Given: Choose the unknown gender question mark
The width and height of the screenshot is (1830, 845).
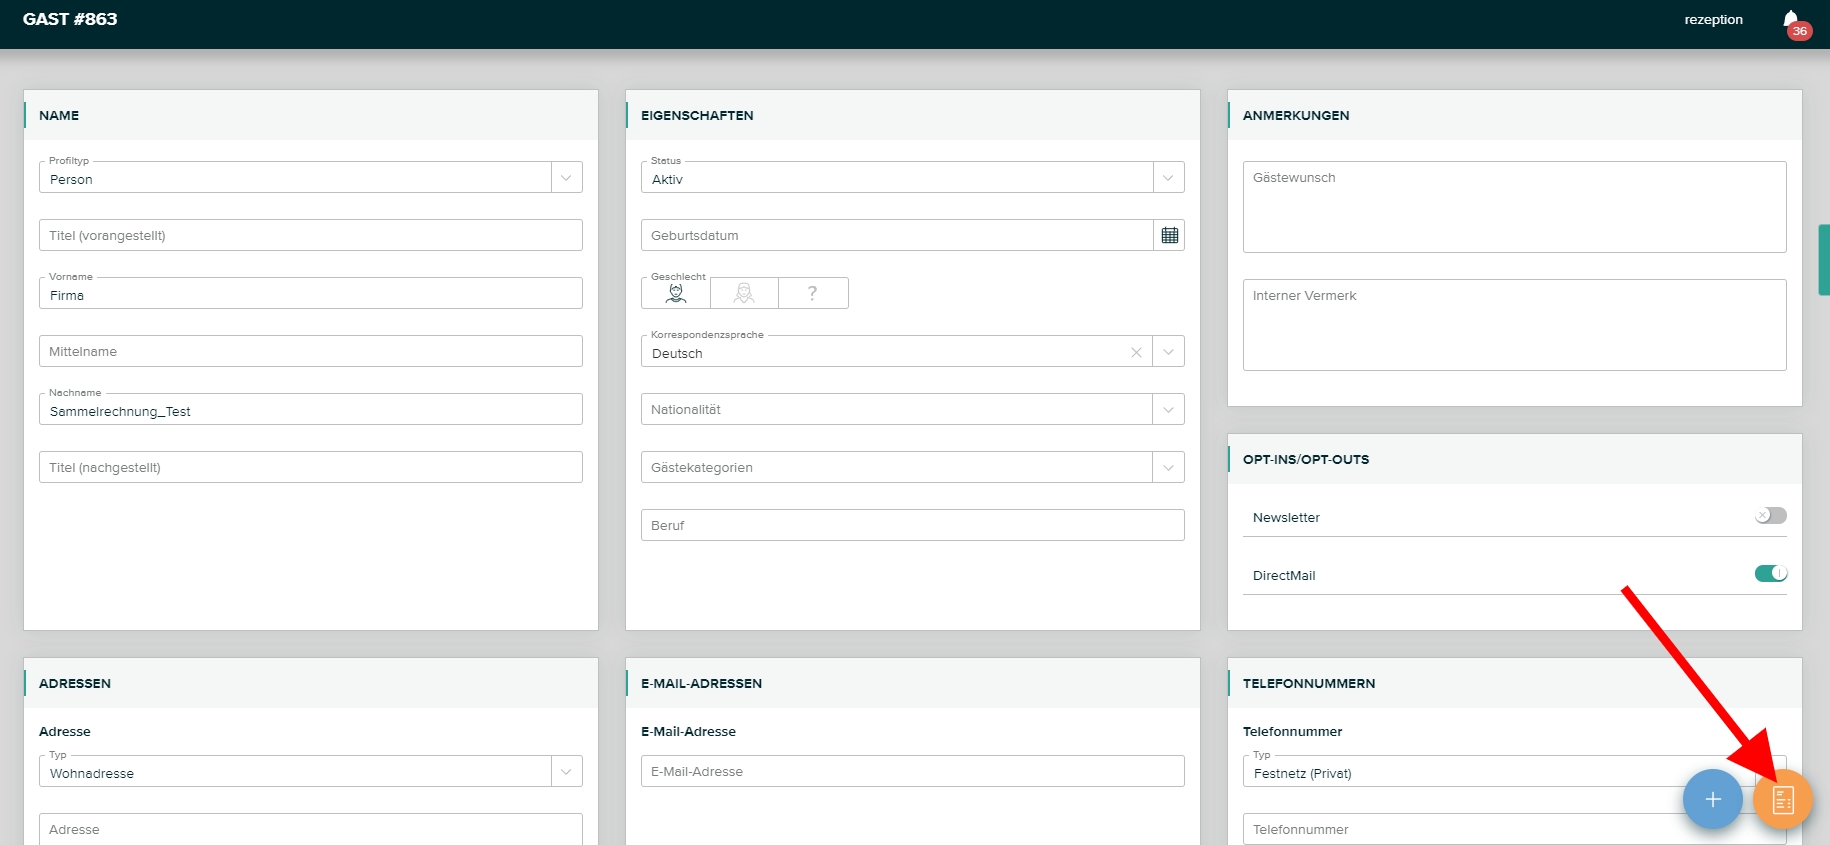Looking at the screenshot, I should 813,293.
